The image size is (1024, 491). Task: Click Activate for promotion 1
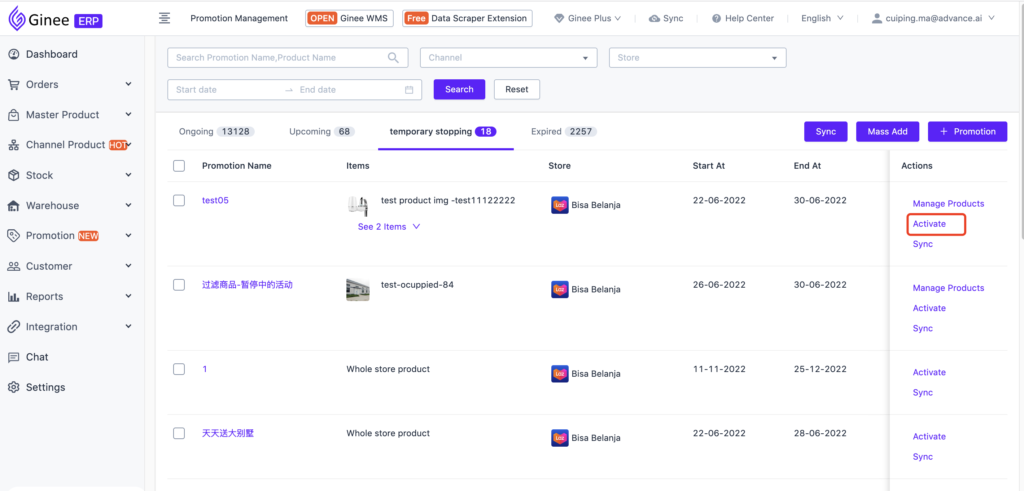[x=929, y=372]
